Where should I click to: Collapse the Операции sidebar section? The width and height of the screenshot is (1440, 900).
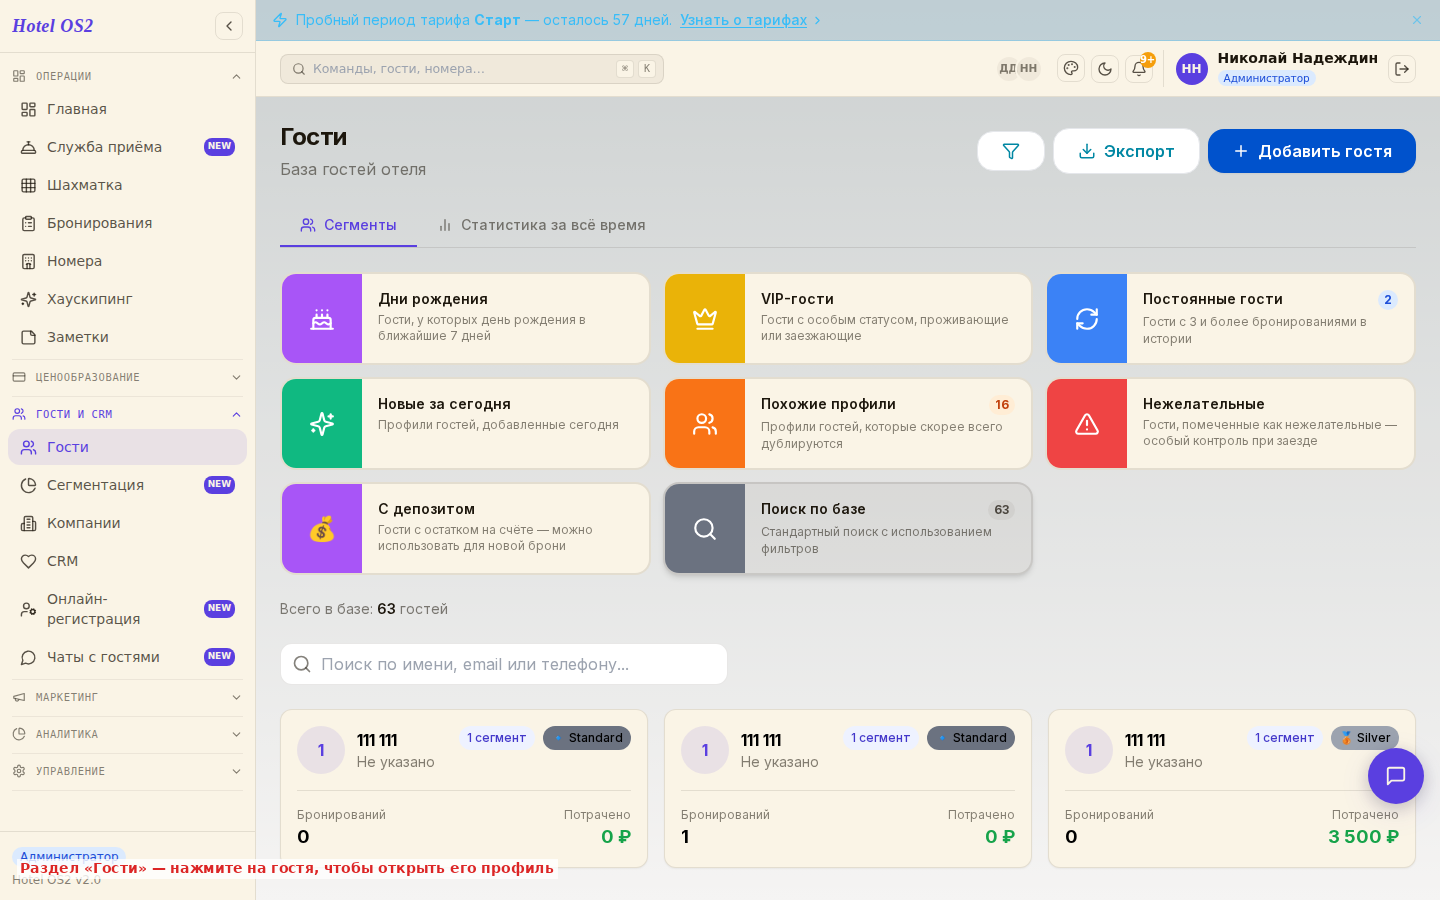127,76
